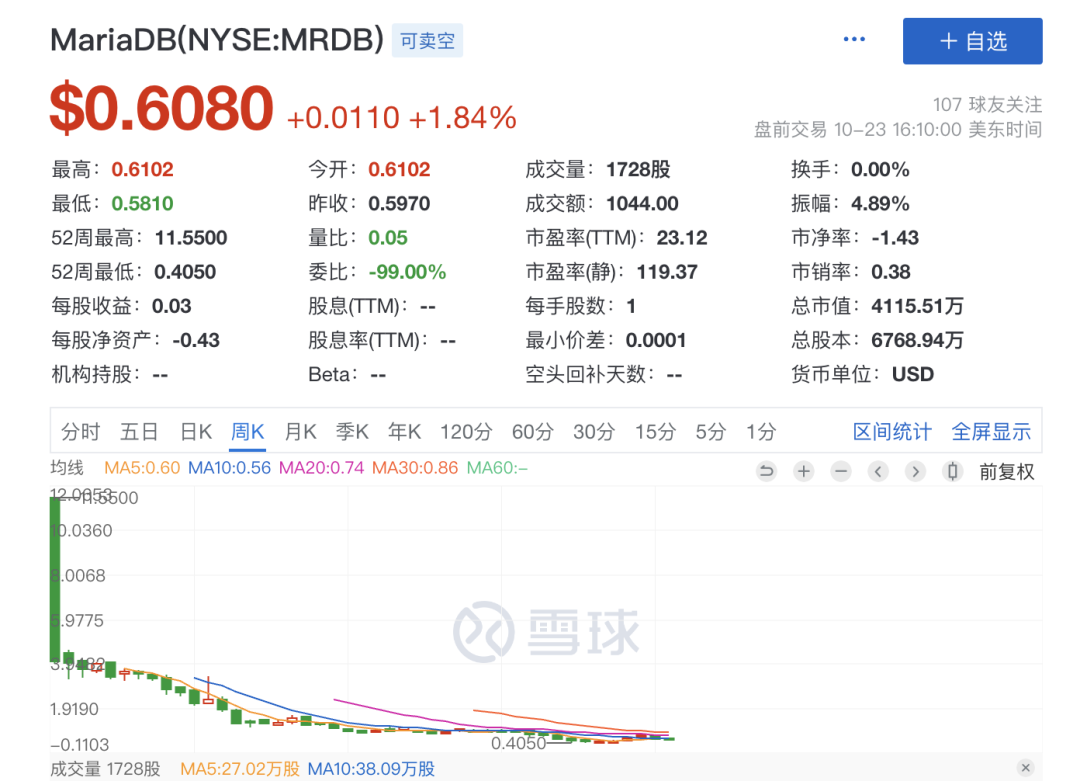The image size is (1080, 781).
Task: Click the 振幅 4.89% value
Action: pyautogui.click(x=880, y=204)
